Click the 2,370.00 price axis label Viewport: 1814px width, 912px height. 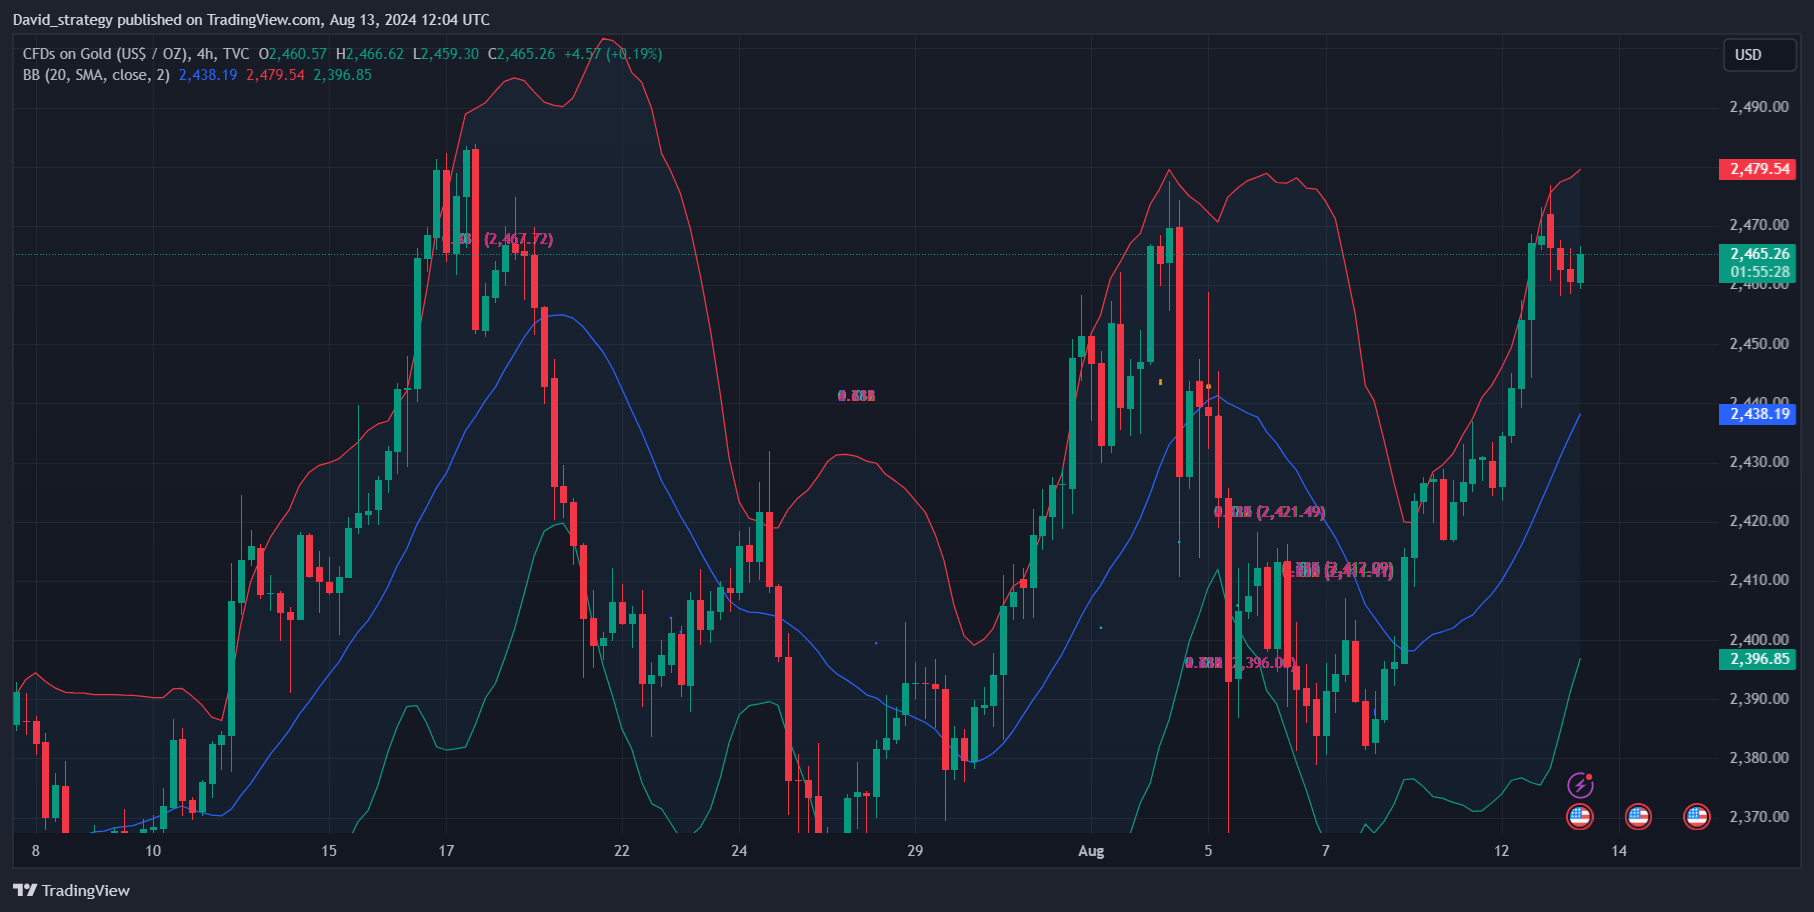click(x=1759, y=817)
